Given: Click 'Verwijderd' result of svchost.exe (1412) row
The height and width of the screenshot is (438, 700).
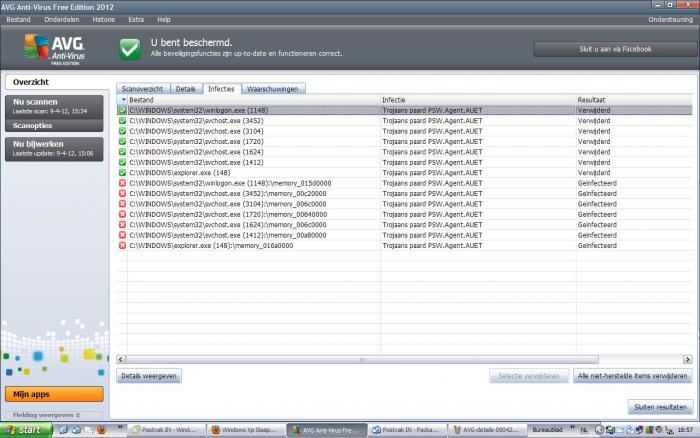Looking at the screenshot, I should pyautogui.click(x=594, y=162).
